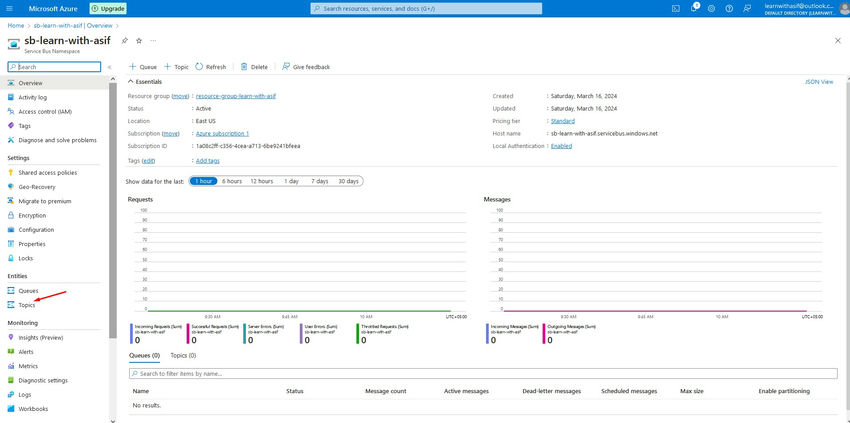This screenshot has width=850, height=423.
Task: Switch to the Topics (0) tab
Action: [183, 355]
